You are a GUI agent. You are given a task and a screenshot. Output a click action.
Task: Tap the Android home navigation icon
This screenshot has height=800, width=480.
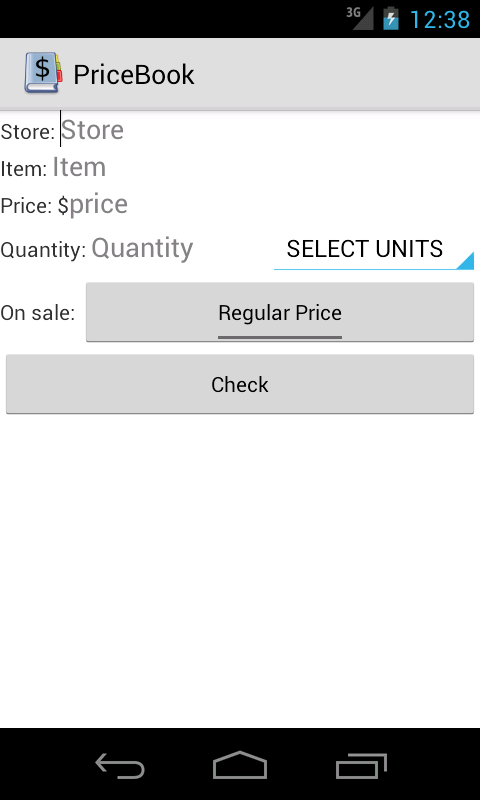point(240,765)
